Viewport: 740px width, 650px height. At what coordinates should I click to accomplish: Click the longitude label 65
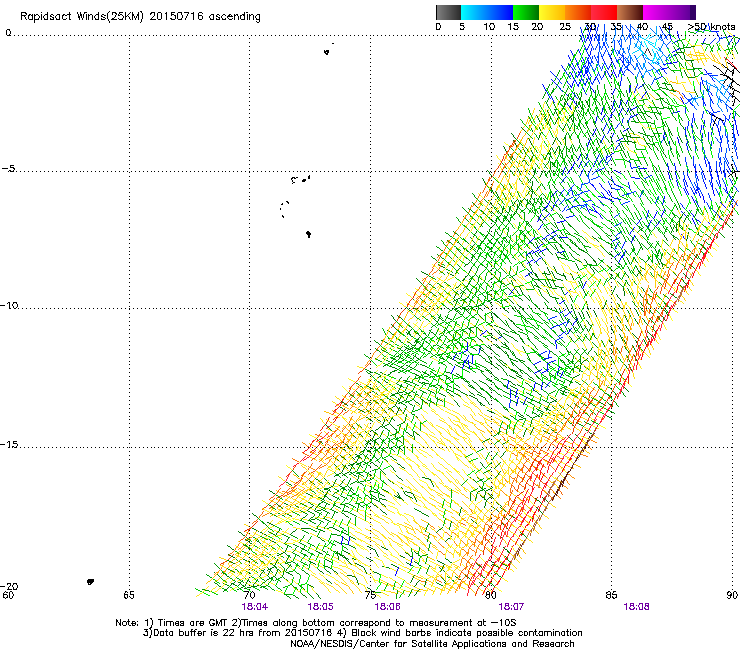point(128,595)
